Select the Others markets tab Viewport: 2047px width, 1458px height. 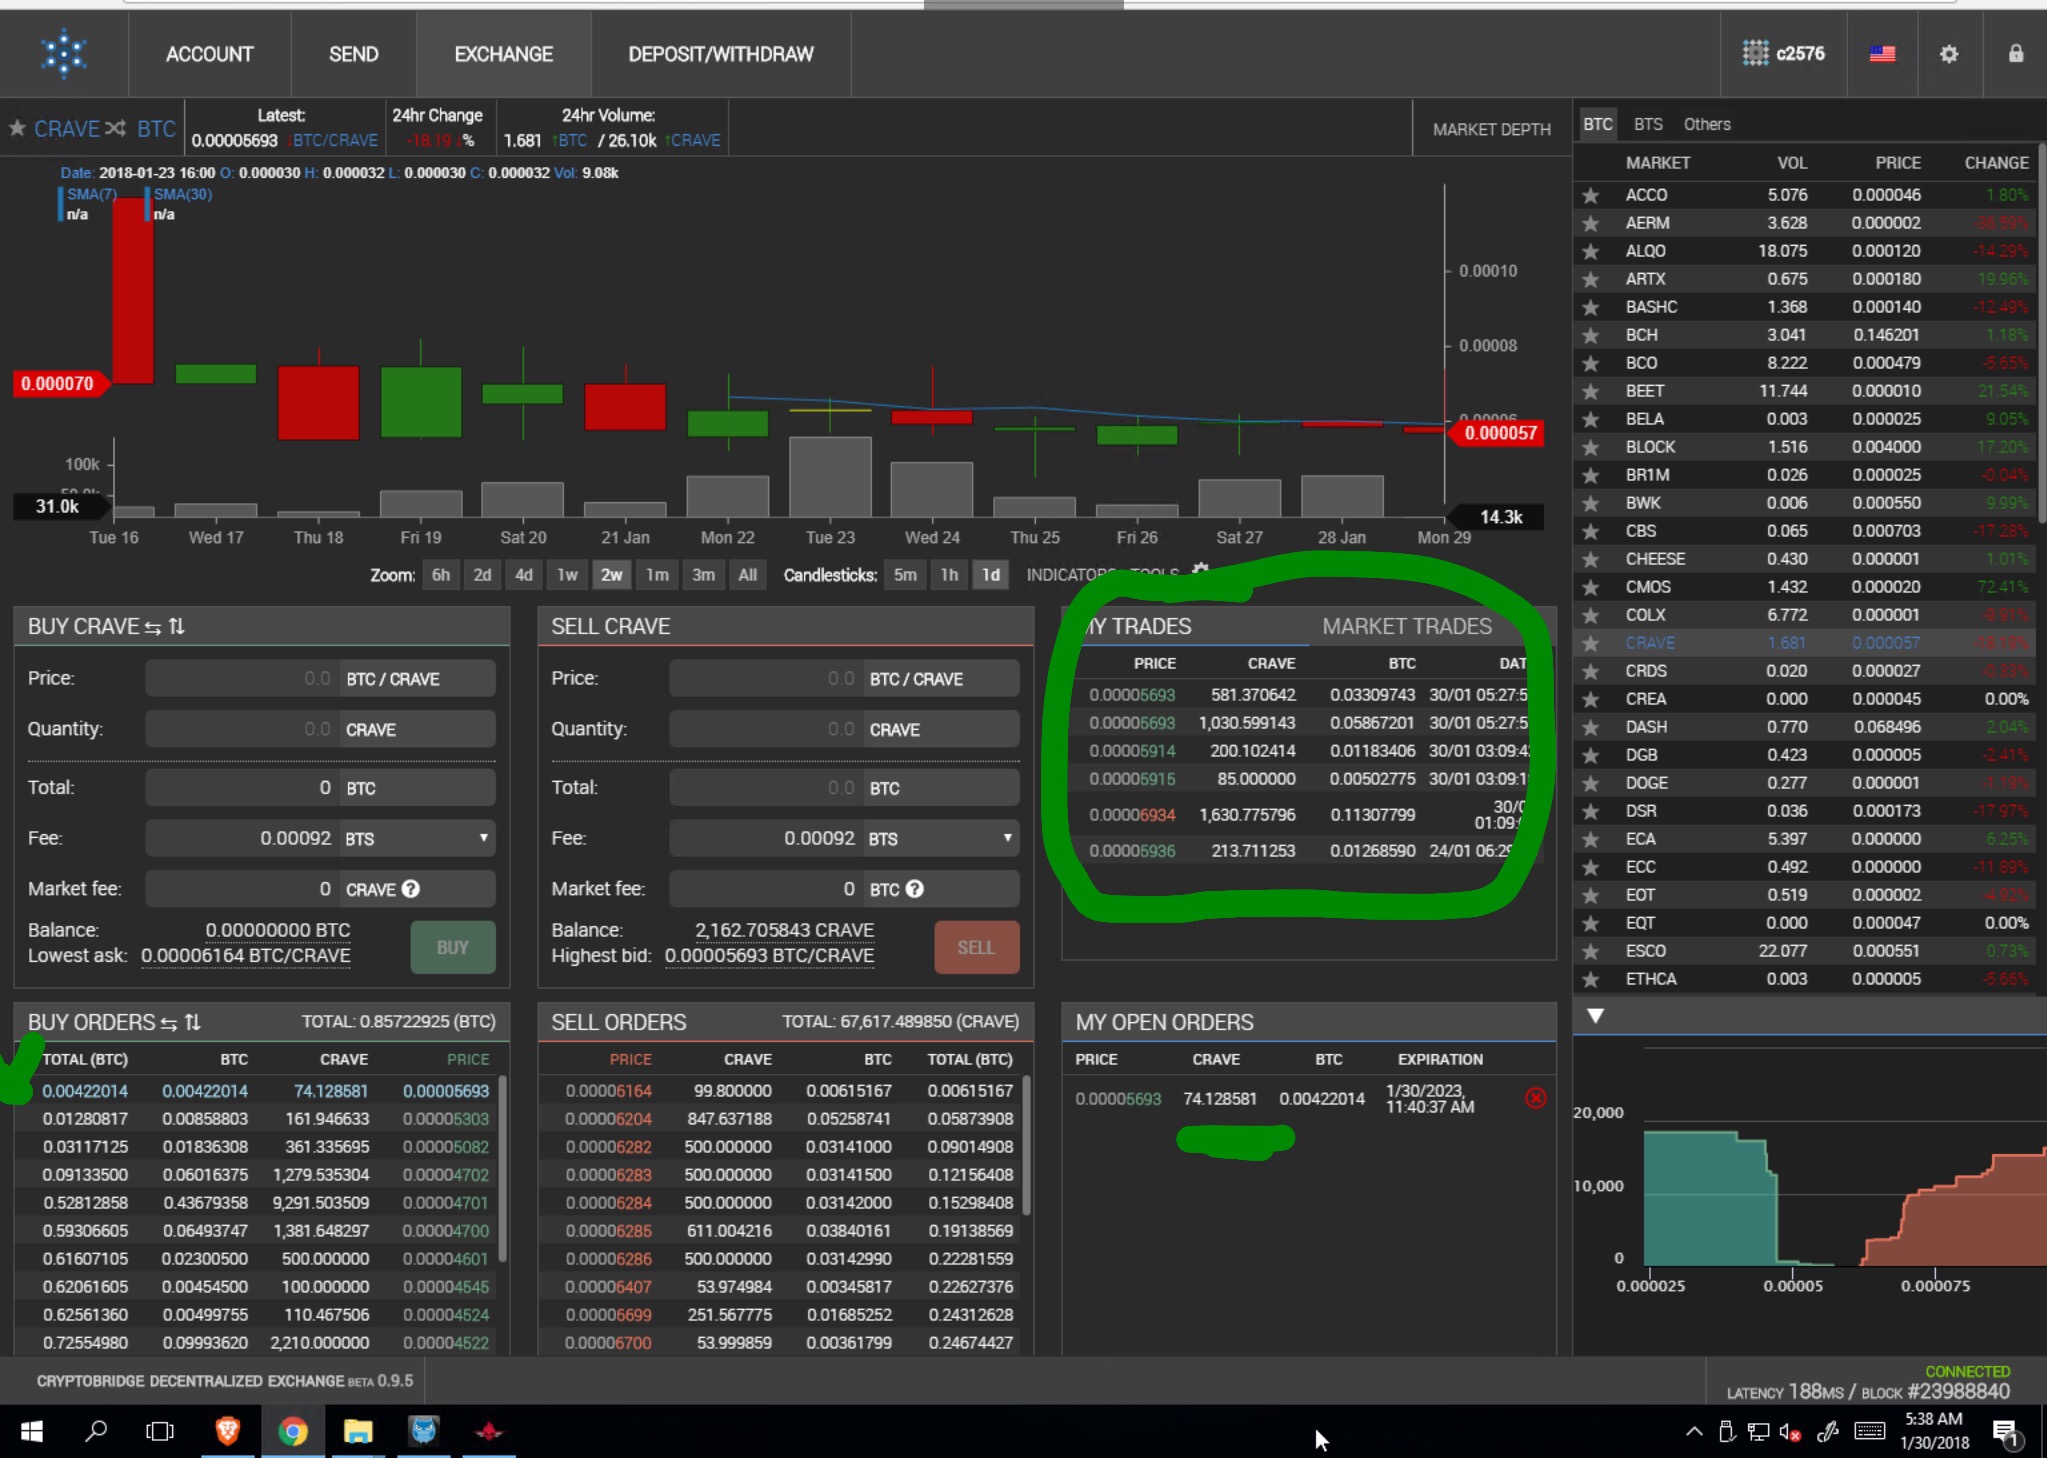tap(1707, 124)
